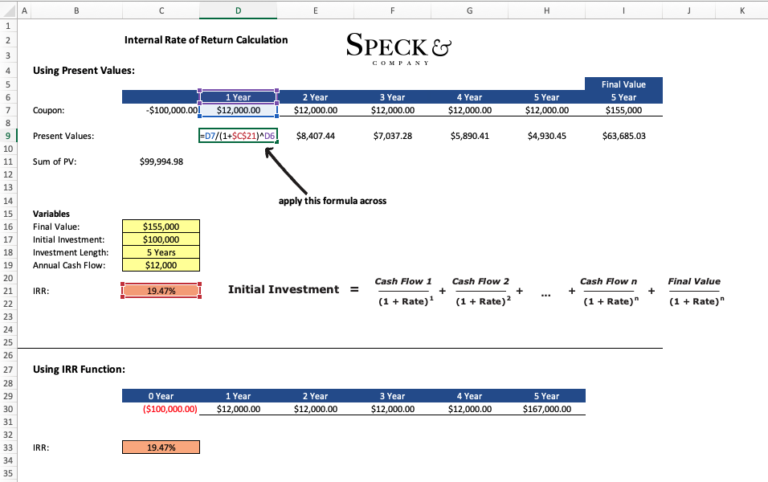Image resolution: width=768 pixels, height=482 pixels.
Task: Select column I header
Action: (623, 10)
